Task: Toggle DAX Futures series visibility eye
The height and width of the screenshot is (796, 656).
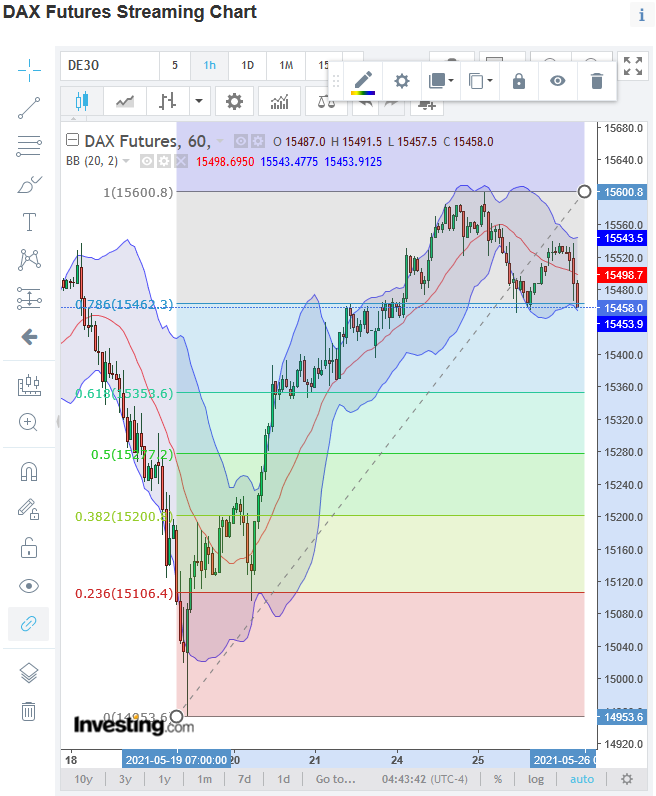Action: (241, 141)
